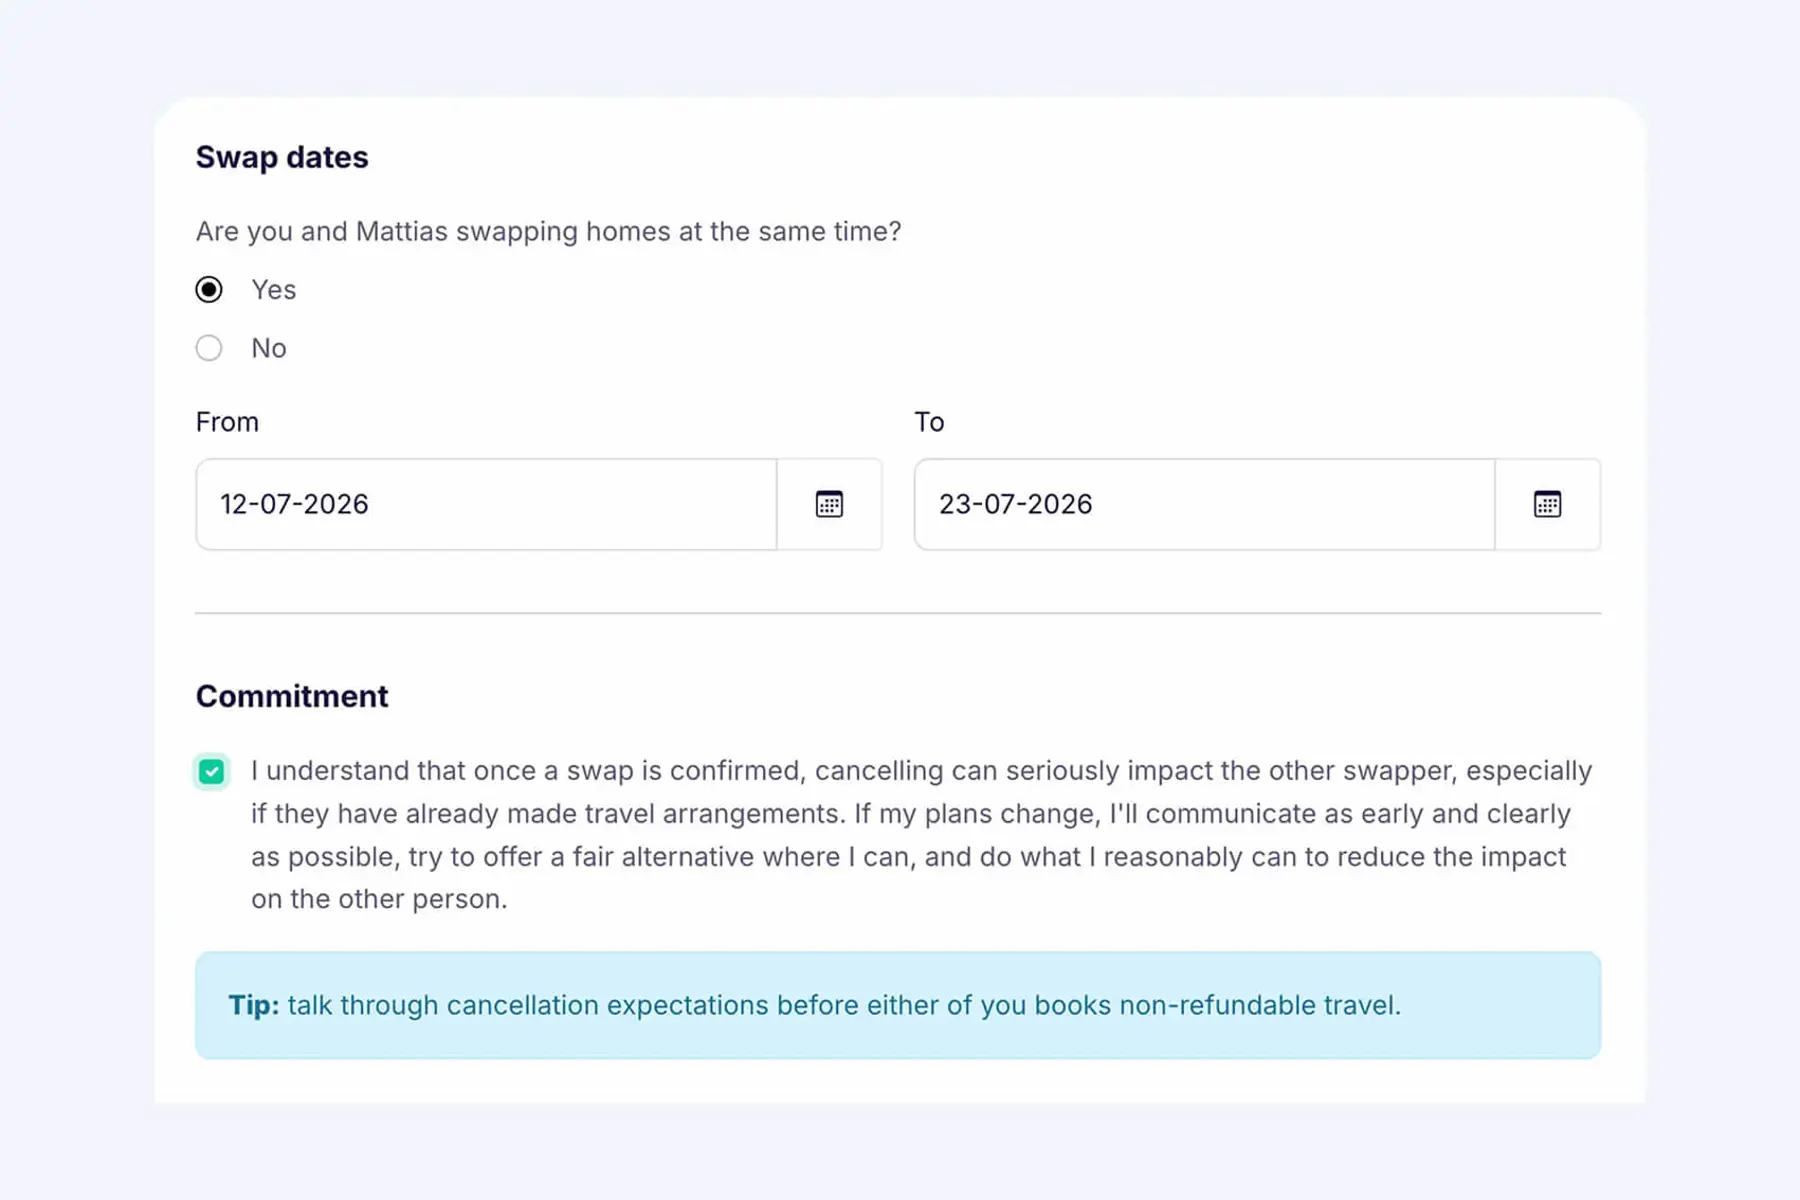
Task: Click the Swap dates heading
Action: click(282, 158)
